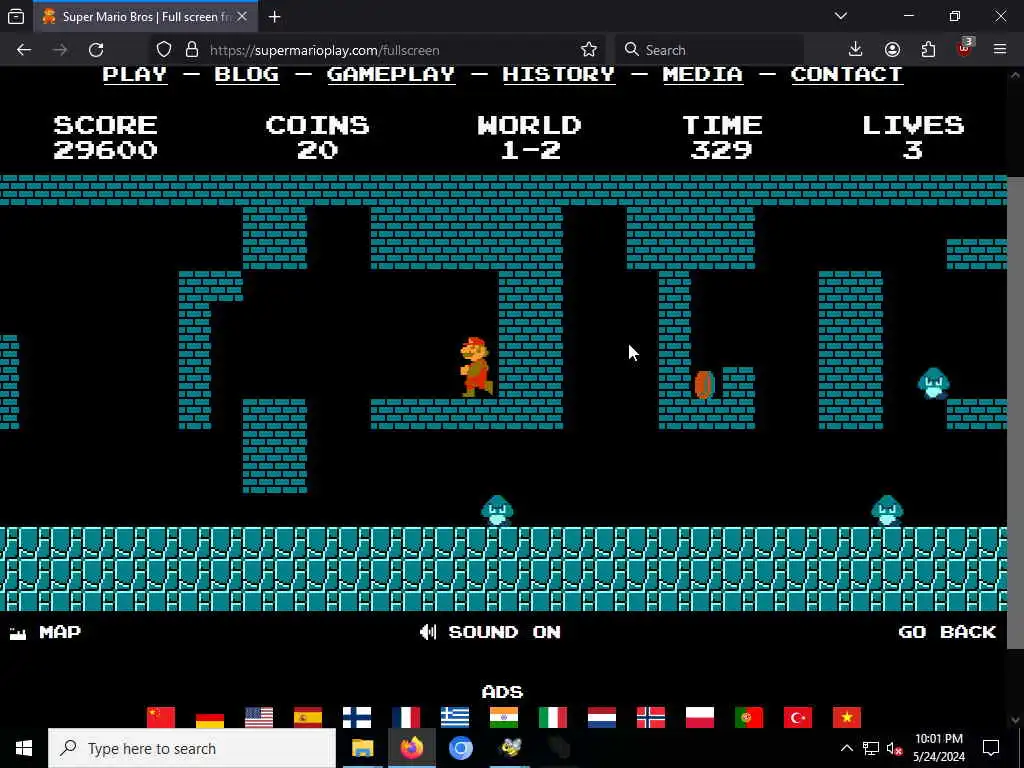Select the Italy flag language
This screenshot has height=768, width=1024.
coord(552,717)
